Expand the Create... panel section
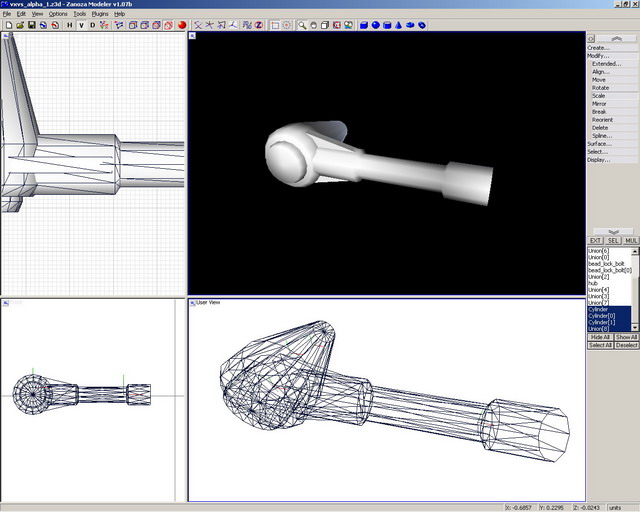The height and width of the screenshot is (512, 640). click(x=598, y=47)
